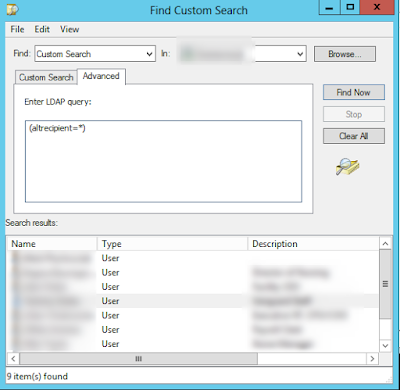Click the Find window title bar icon

[12, 10]
